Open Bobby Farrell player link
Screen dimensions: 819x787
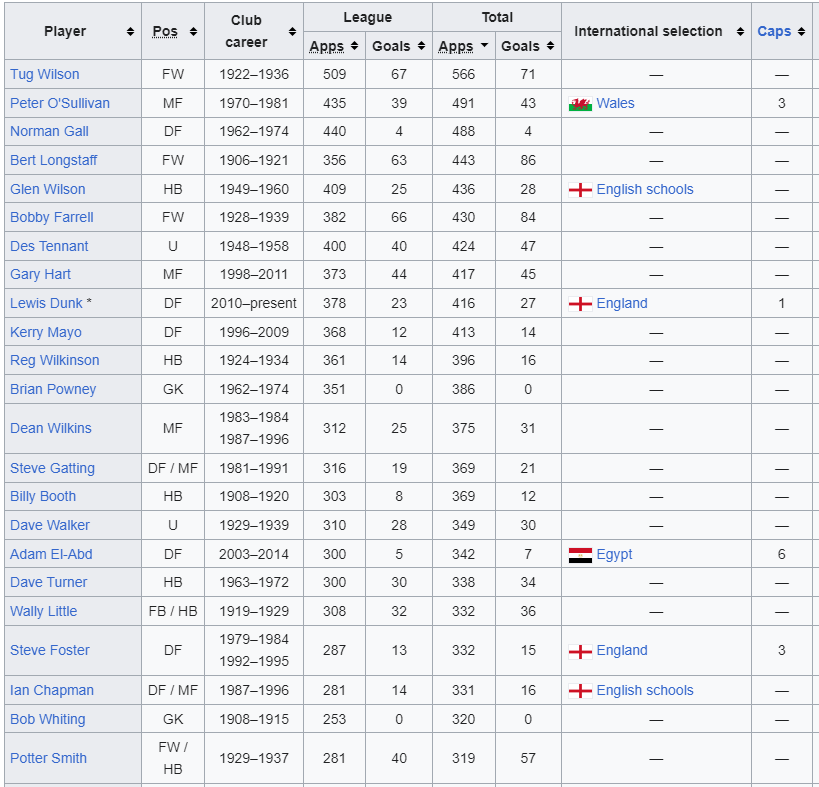point(52,218)
